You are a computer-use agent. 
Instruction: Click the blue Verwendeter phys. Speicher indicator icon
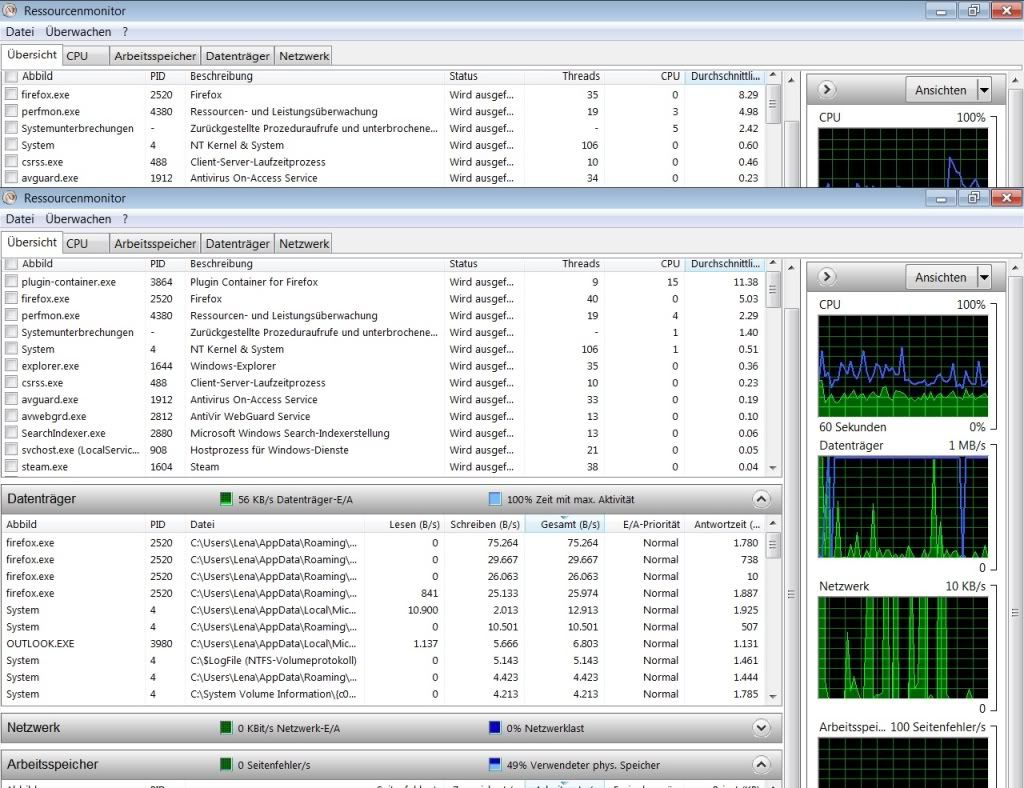[495, 765]
